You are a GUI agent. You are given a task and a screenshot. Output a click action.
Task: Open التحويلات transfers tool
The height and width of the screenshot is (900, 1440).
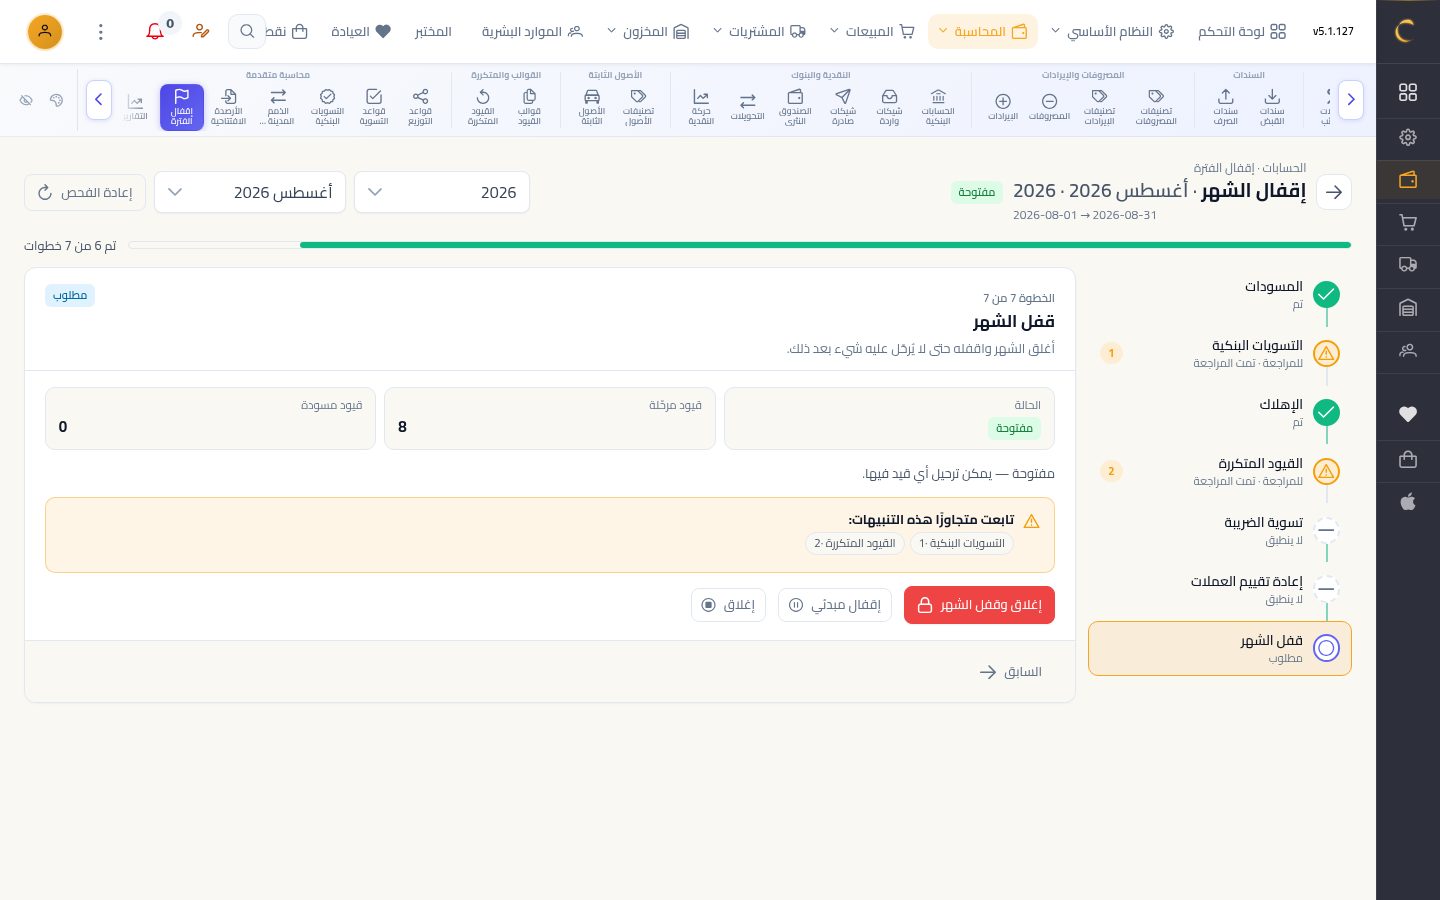[x=747, y=107]
